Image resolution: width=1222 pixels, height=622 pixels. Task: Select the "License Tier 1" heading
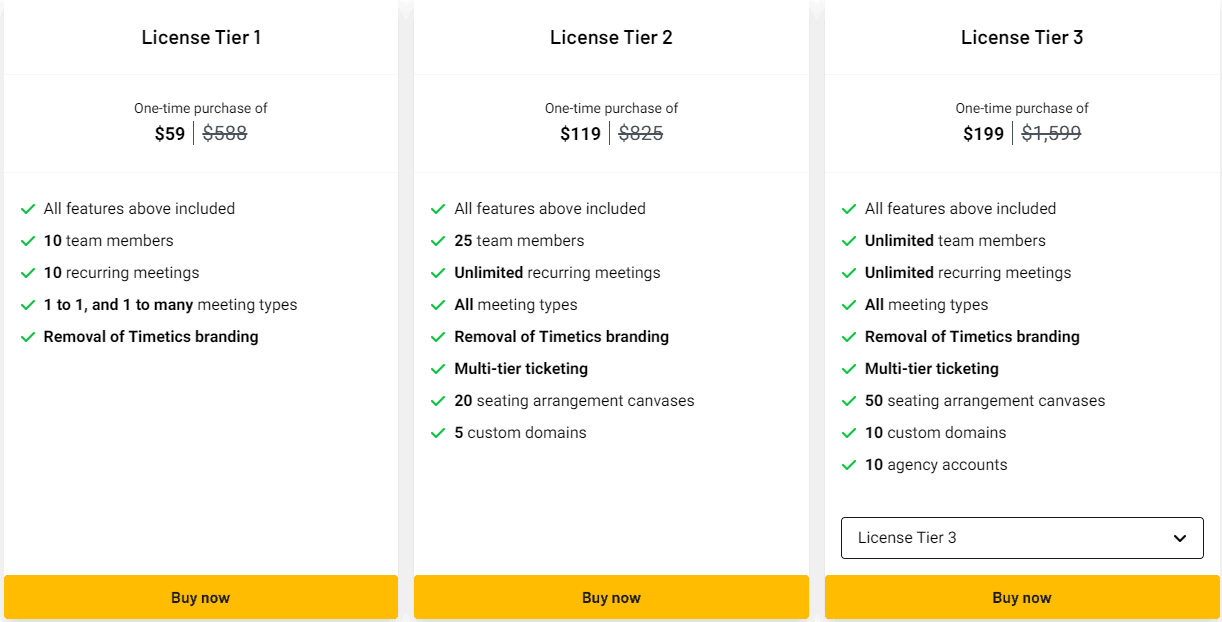coord(200,37)
